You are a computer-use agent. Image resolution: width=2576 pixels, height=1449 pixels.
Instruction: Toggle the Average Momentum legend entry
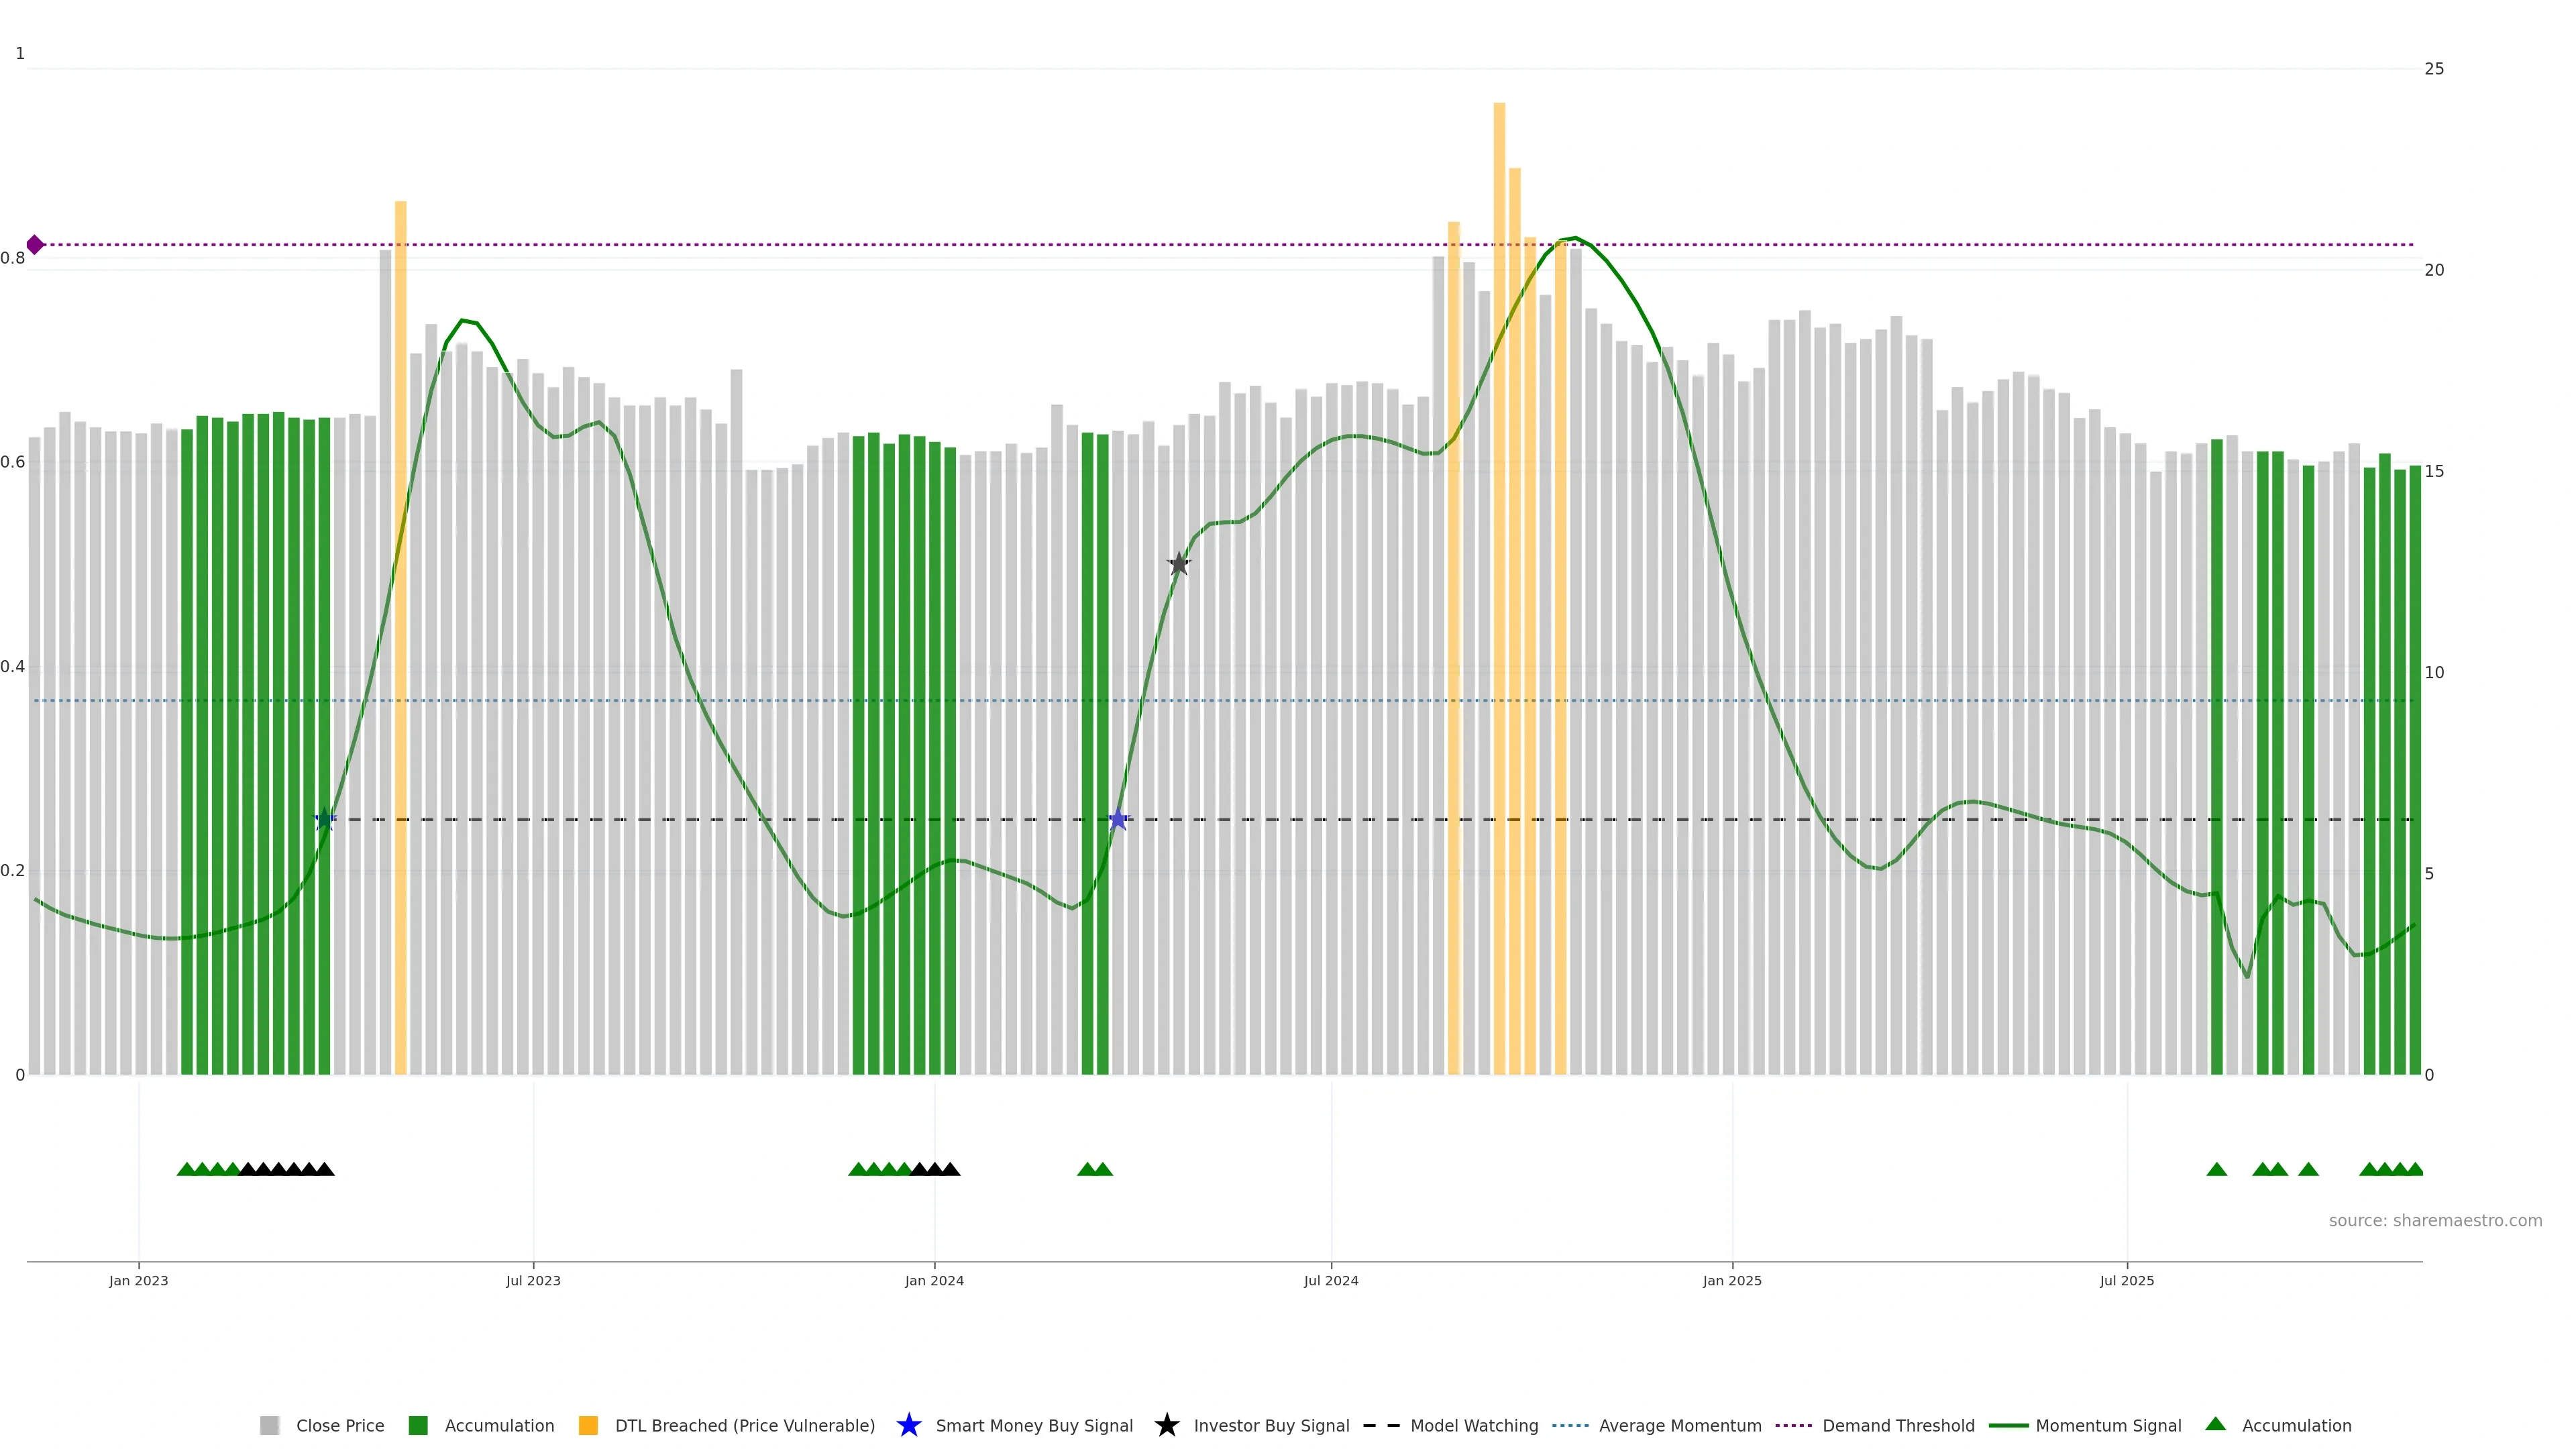pyautogui.click(x=1679, y=1425)
